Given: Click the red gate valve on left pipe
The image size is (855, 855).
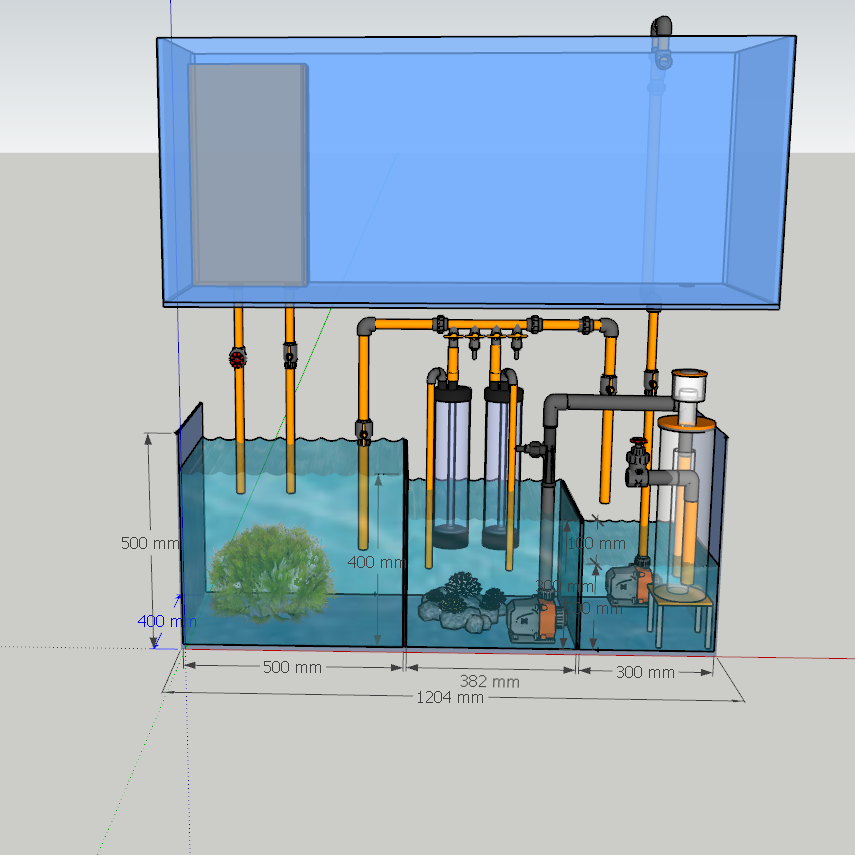Looking at the screenshot, I should click(237, 357).
